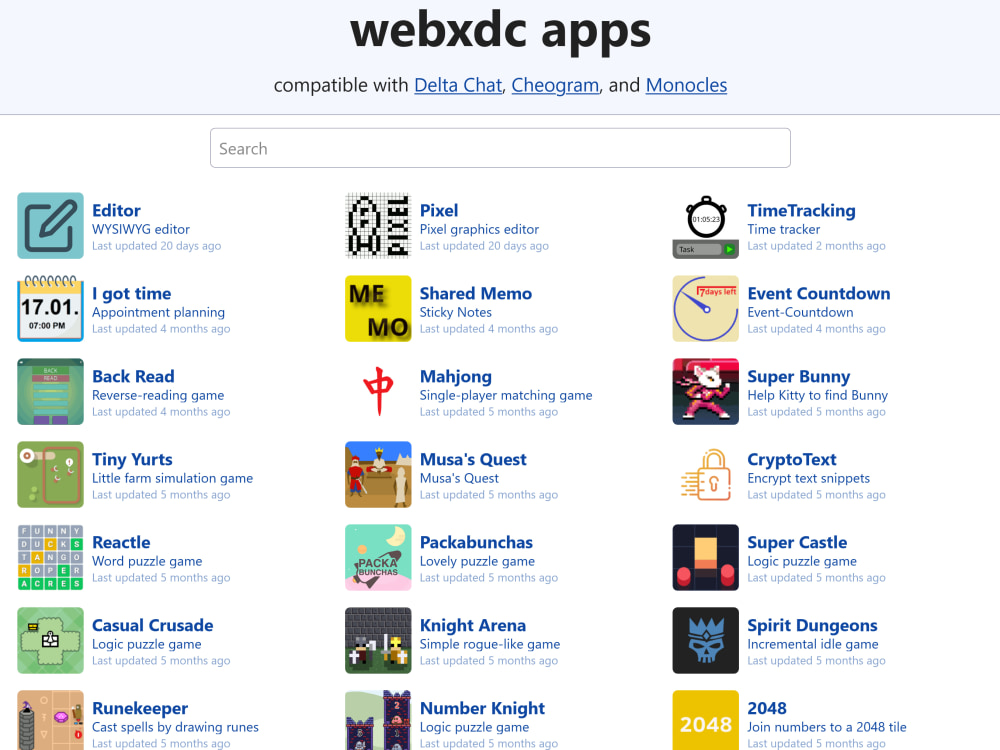Open the Editor title link
1000x750 pixels.
(116, 210)
